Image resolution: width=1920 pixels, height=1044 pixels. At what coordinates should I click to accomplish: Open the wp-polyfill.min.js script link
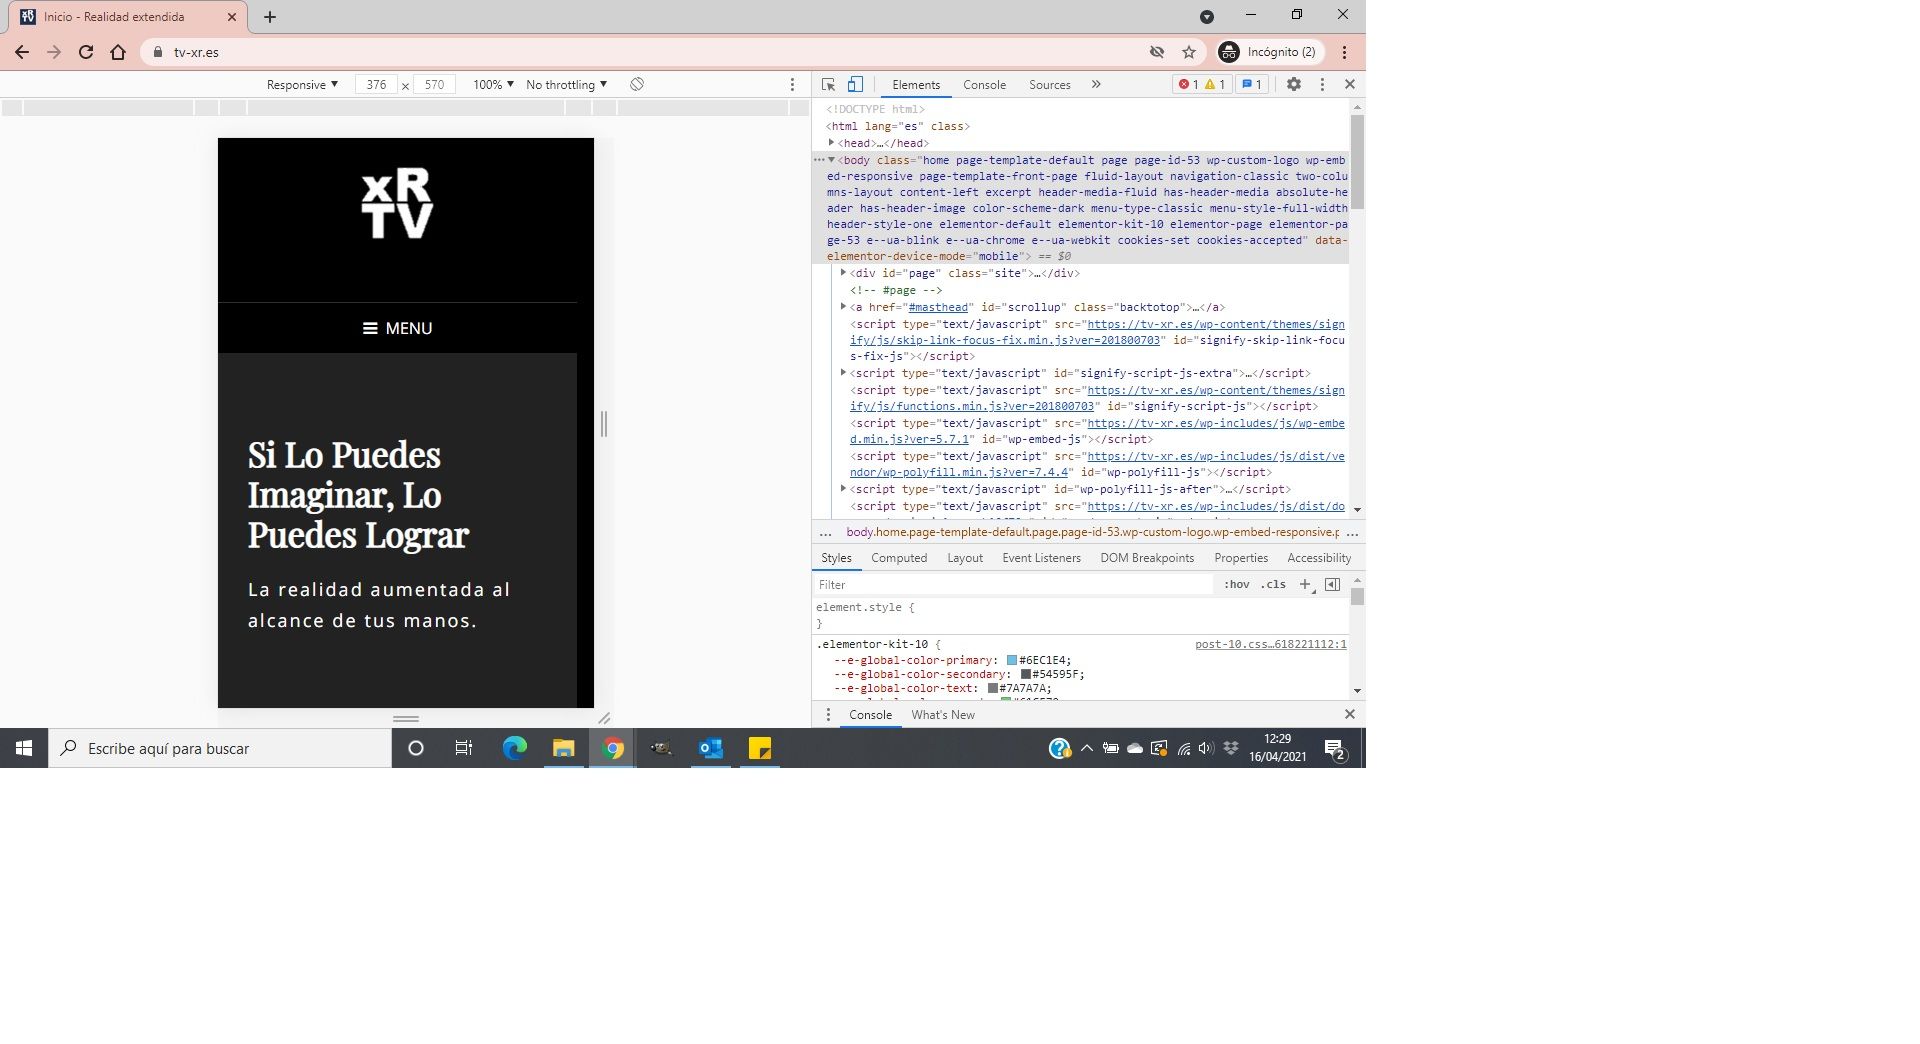pyautogui.click(x=1097, y=464)
